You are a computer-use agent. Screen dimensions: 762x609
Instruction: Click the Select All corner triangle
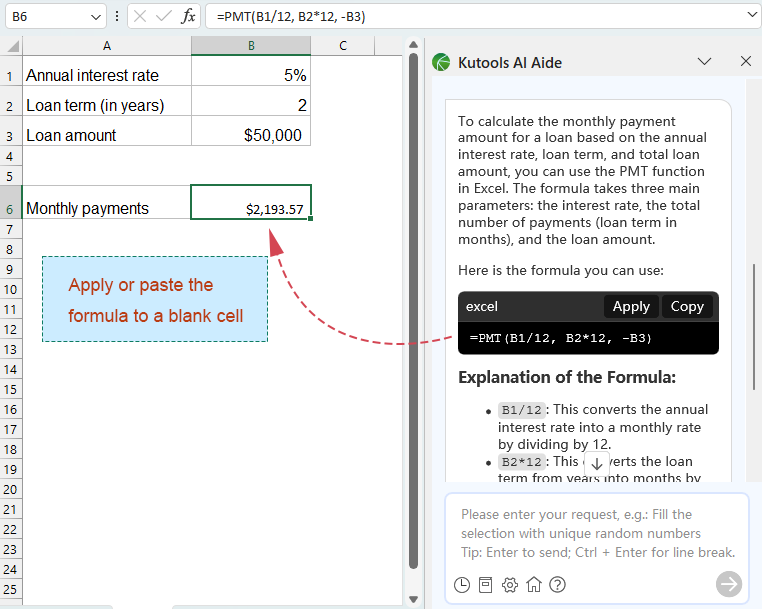(x=11, y=46)
